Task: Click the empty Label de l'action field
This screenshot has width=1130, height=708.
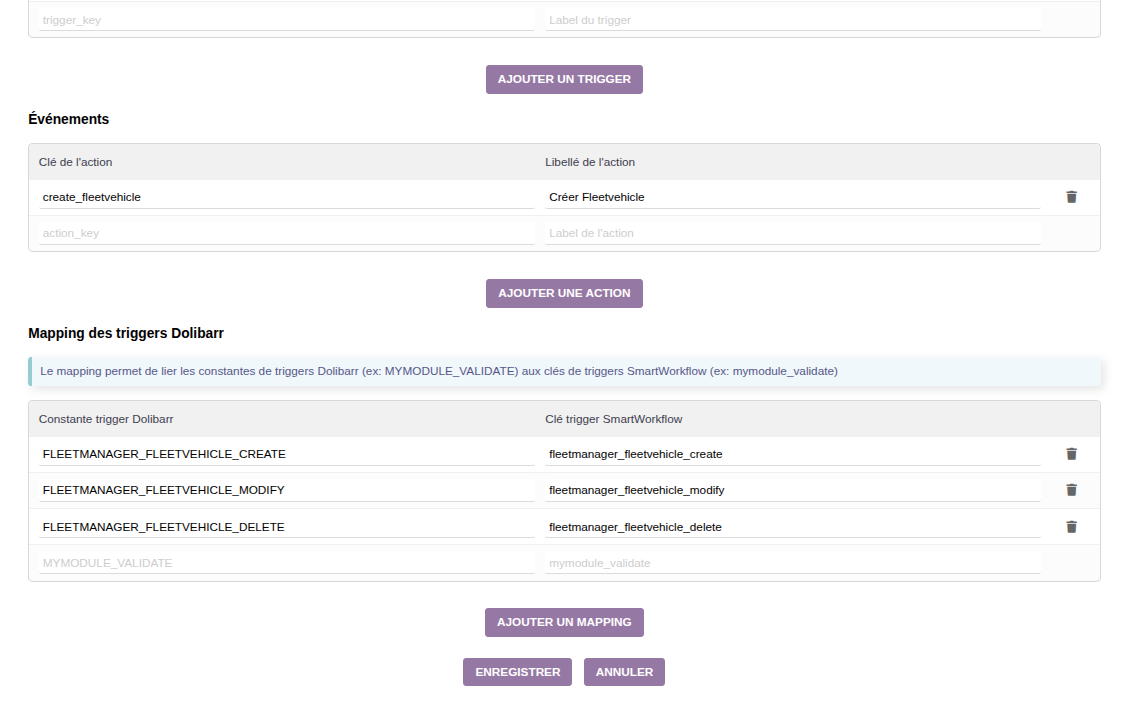Action: coord(792,233)
